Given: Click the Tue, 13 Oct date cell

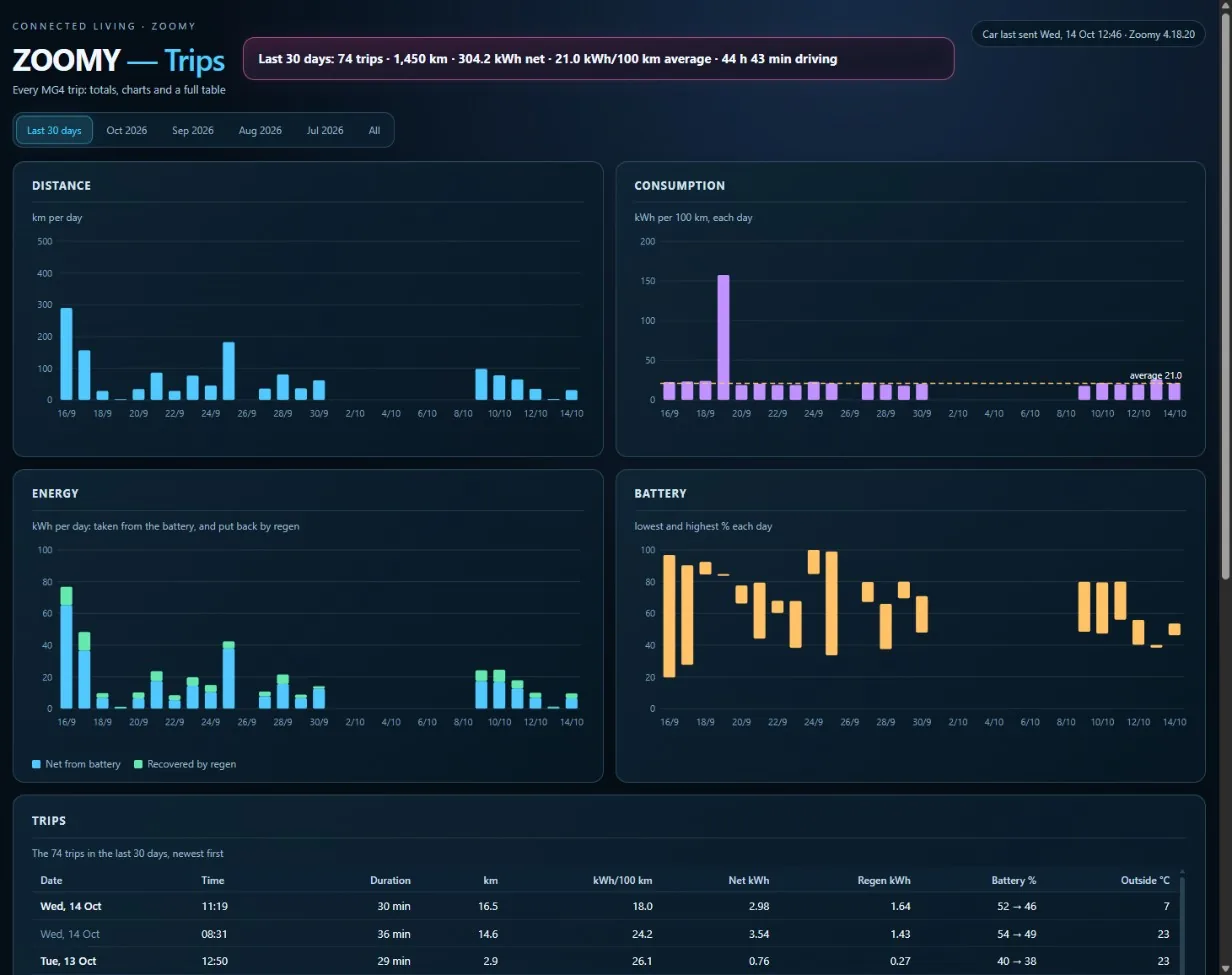Looking at the screenshot, I should (68, 961).
